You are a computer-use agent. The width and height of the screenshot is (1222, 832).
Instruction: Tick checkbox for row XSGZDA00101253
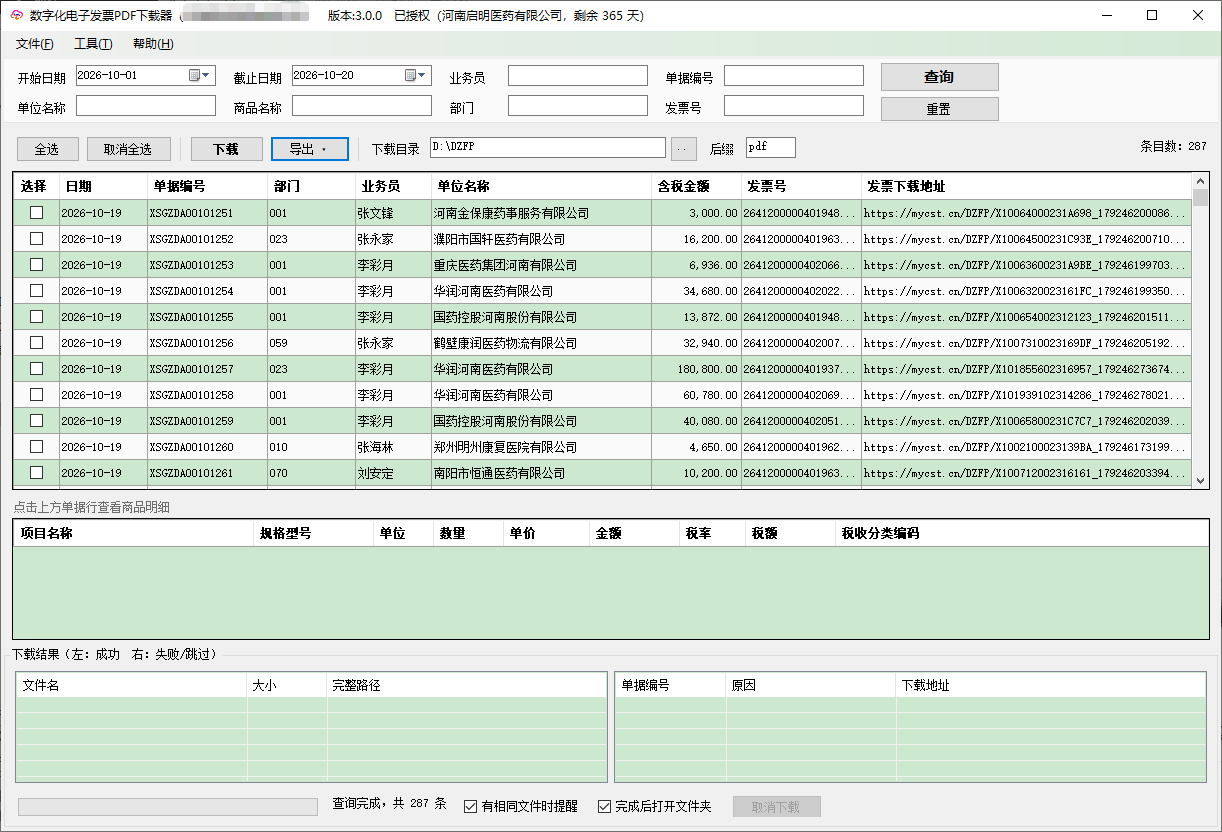(x=36, y=265)
